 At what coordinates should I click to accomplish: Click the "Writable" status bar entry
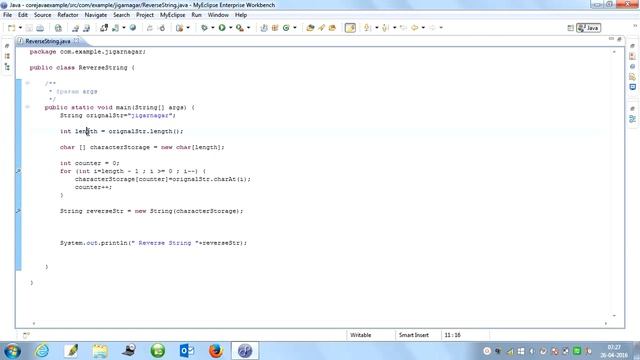pyautogui.click(x=360, y=335)
